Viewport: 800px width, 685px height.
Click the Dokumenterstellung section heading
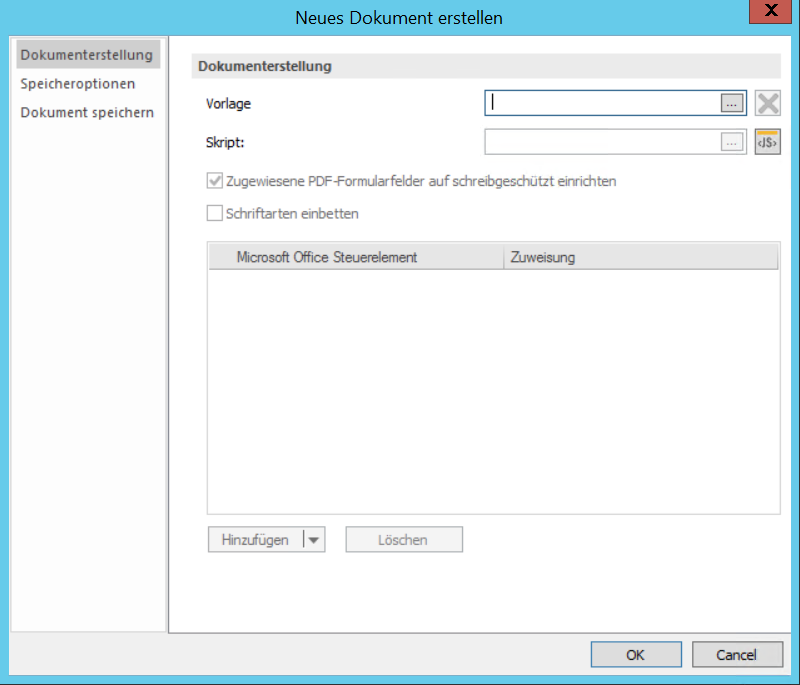click(265, 66)
